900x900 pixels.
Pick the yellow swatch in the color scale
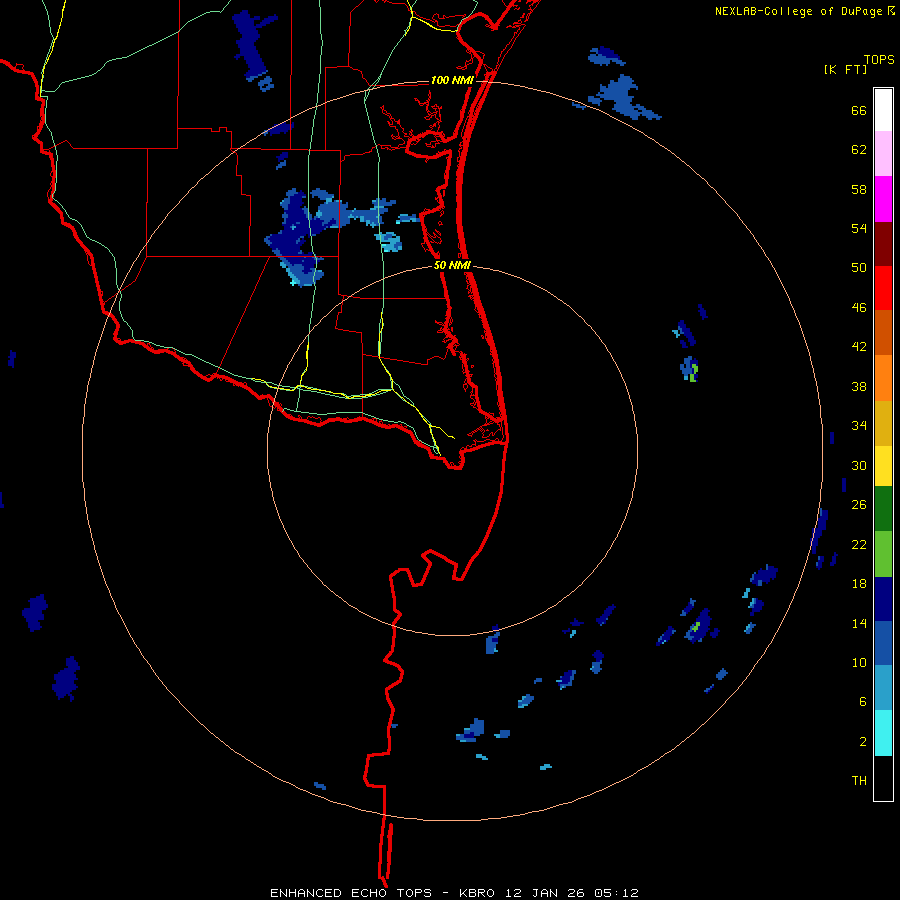tap(883, 466)
